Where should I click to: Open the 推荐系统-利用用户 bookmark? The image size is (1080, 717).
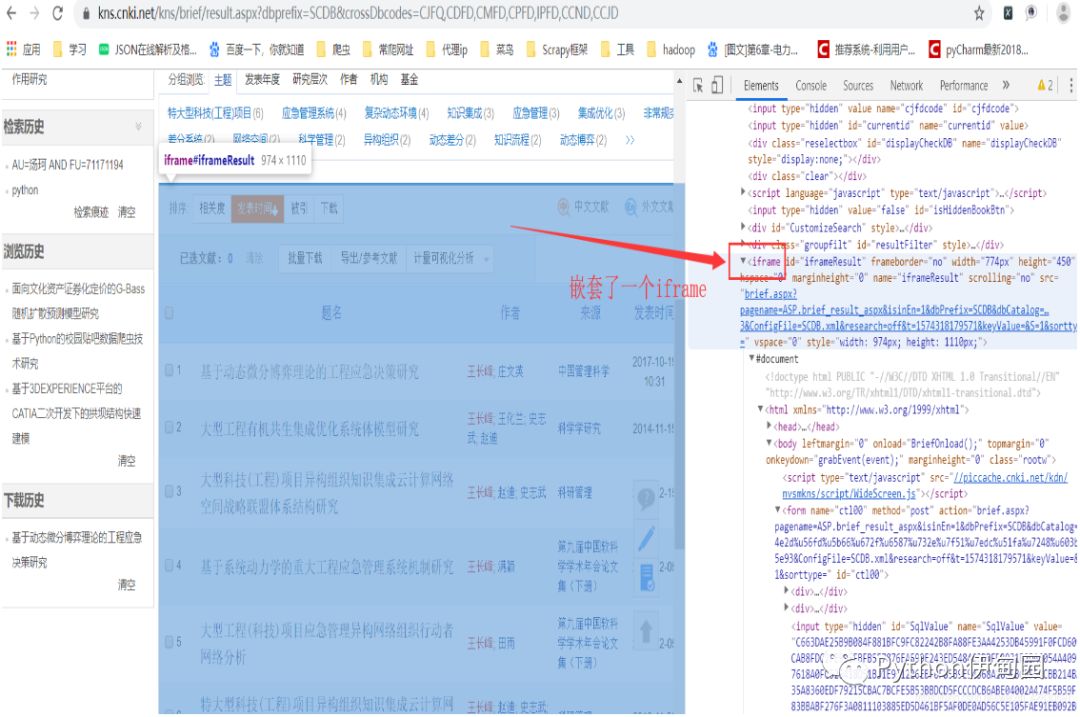pos(866,49)
